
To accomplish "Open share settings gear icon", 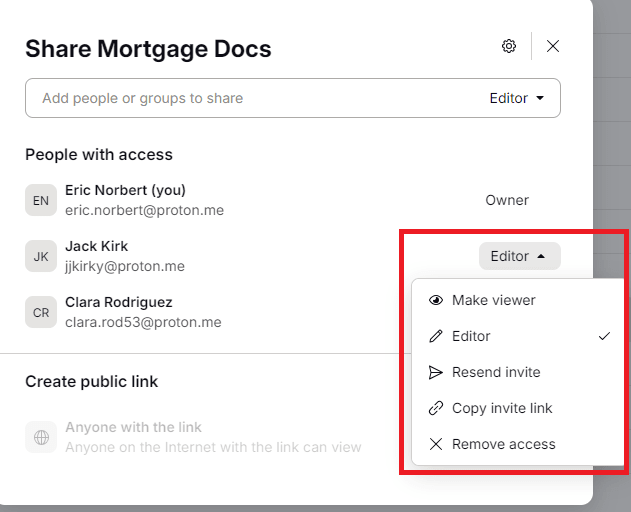I will click(x=509, y=46).
